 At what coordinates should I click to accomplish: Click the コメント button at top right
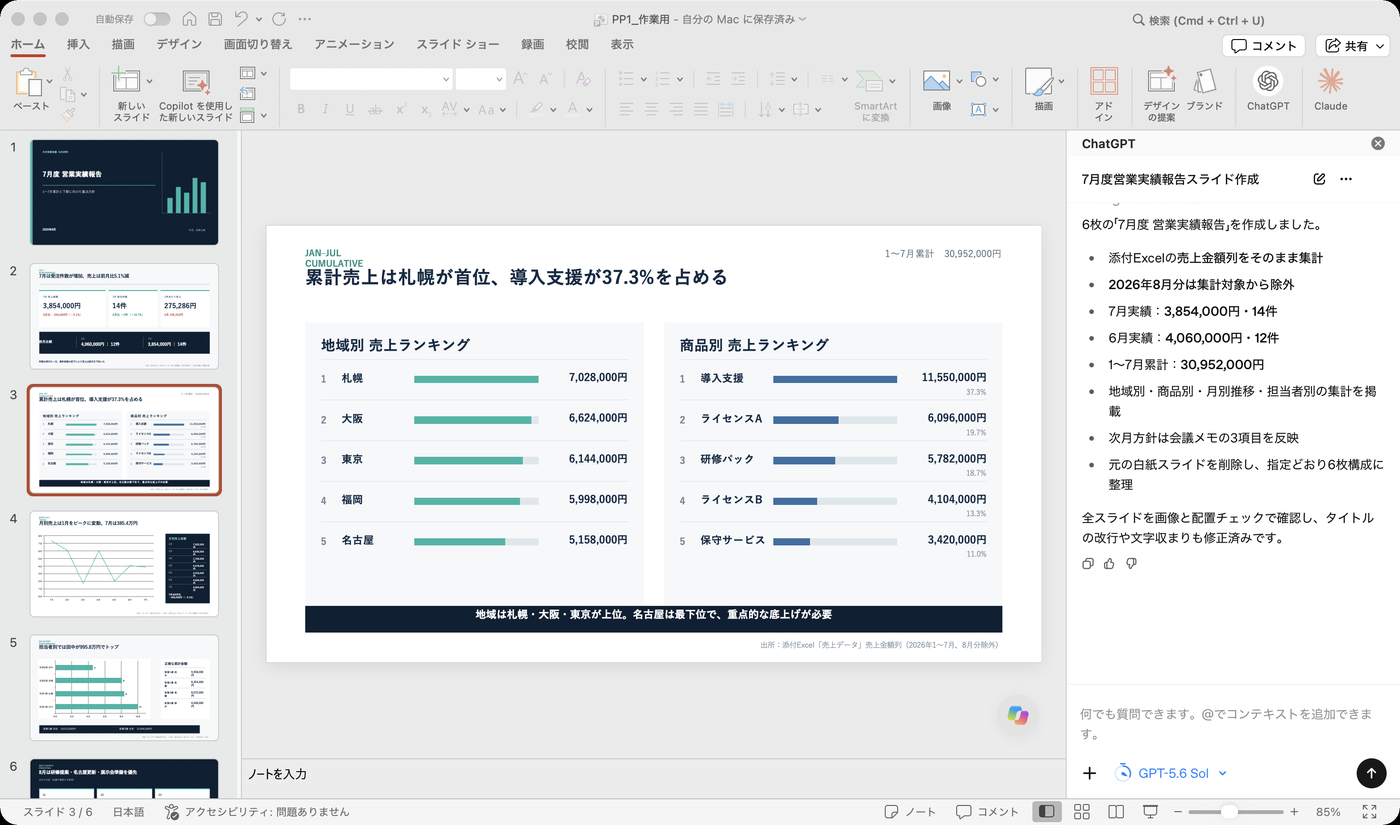click(x=1264, y=45)
